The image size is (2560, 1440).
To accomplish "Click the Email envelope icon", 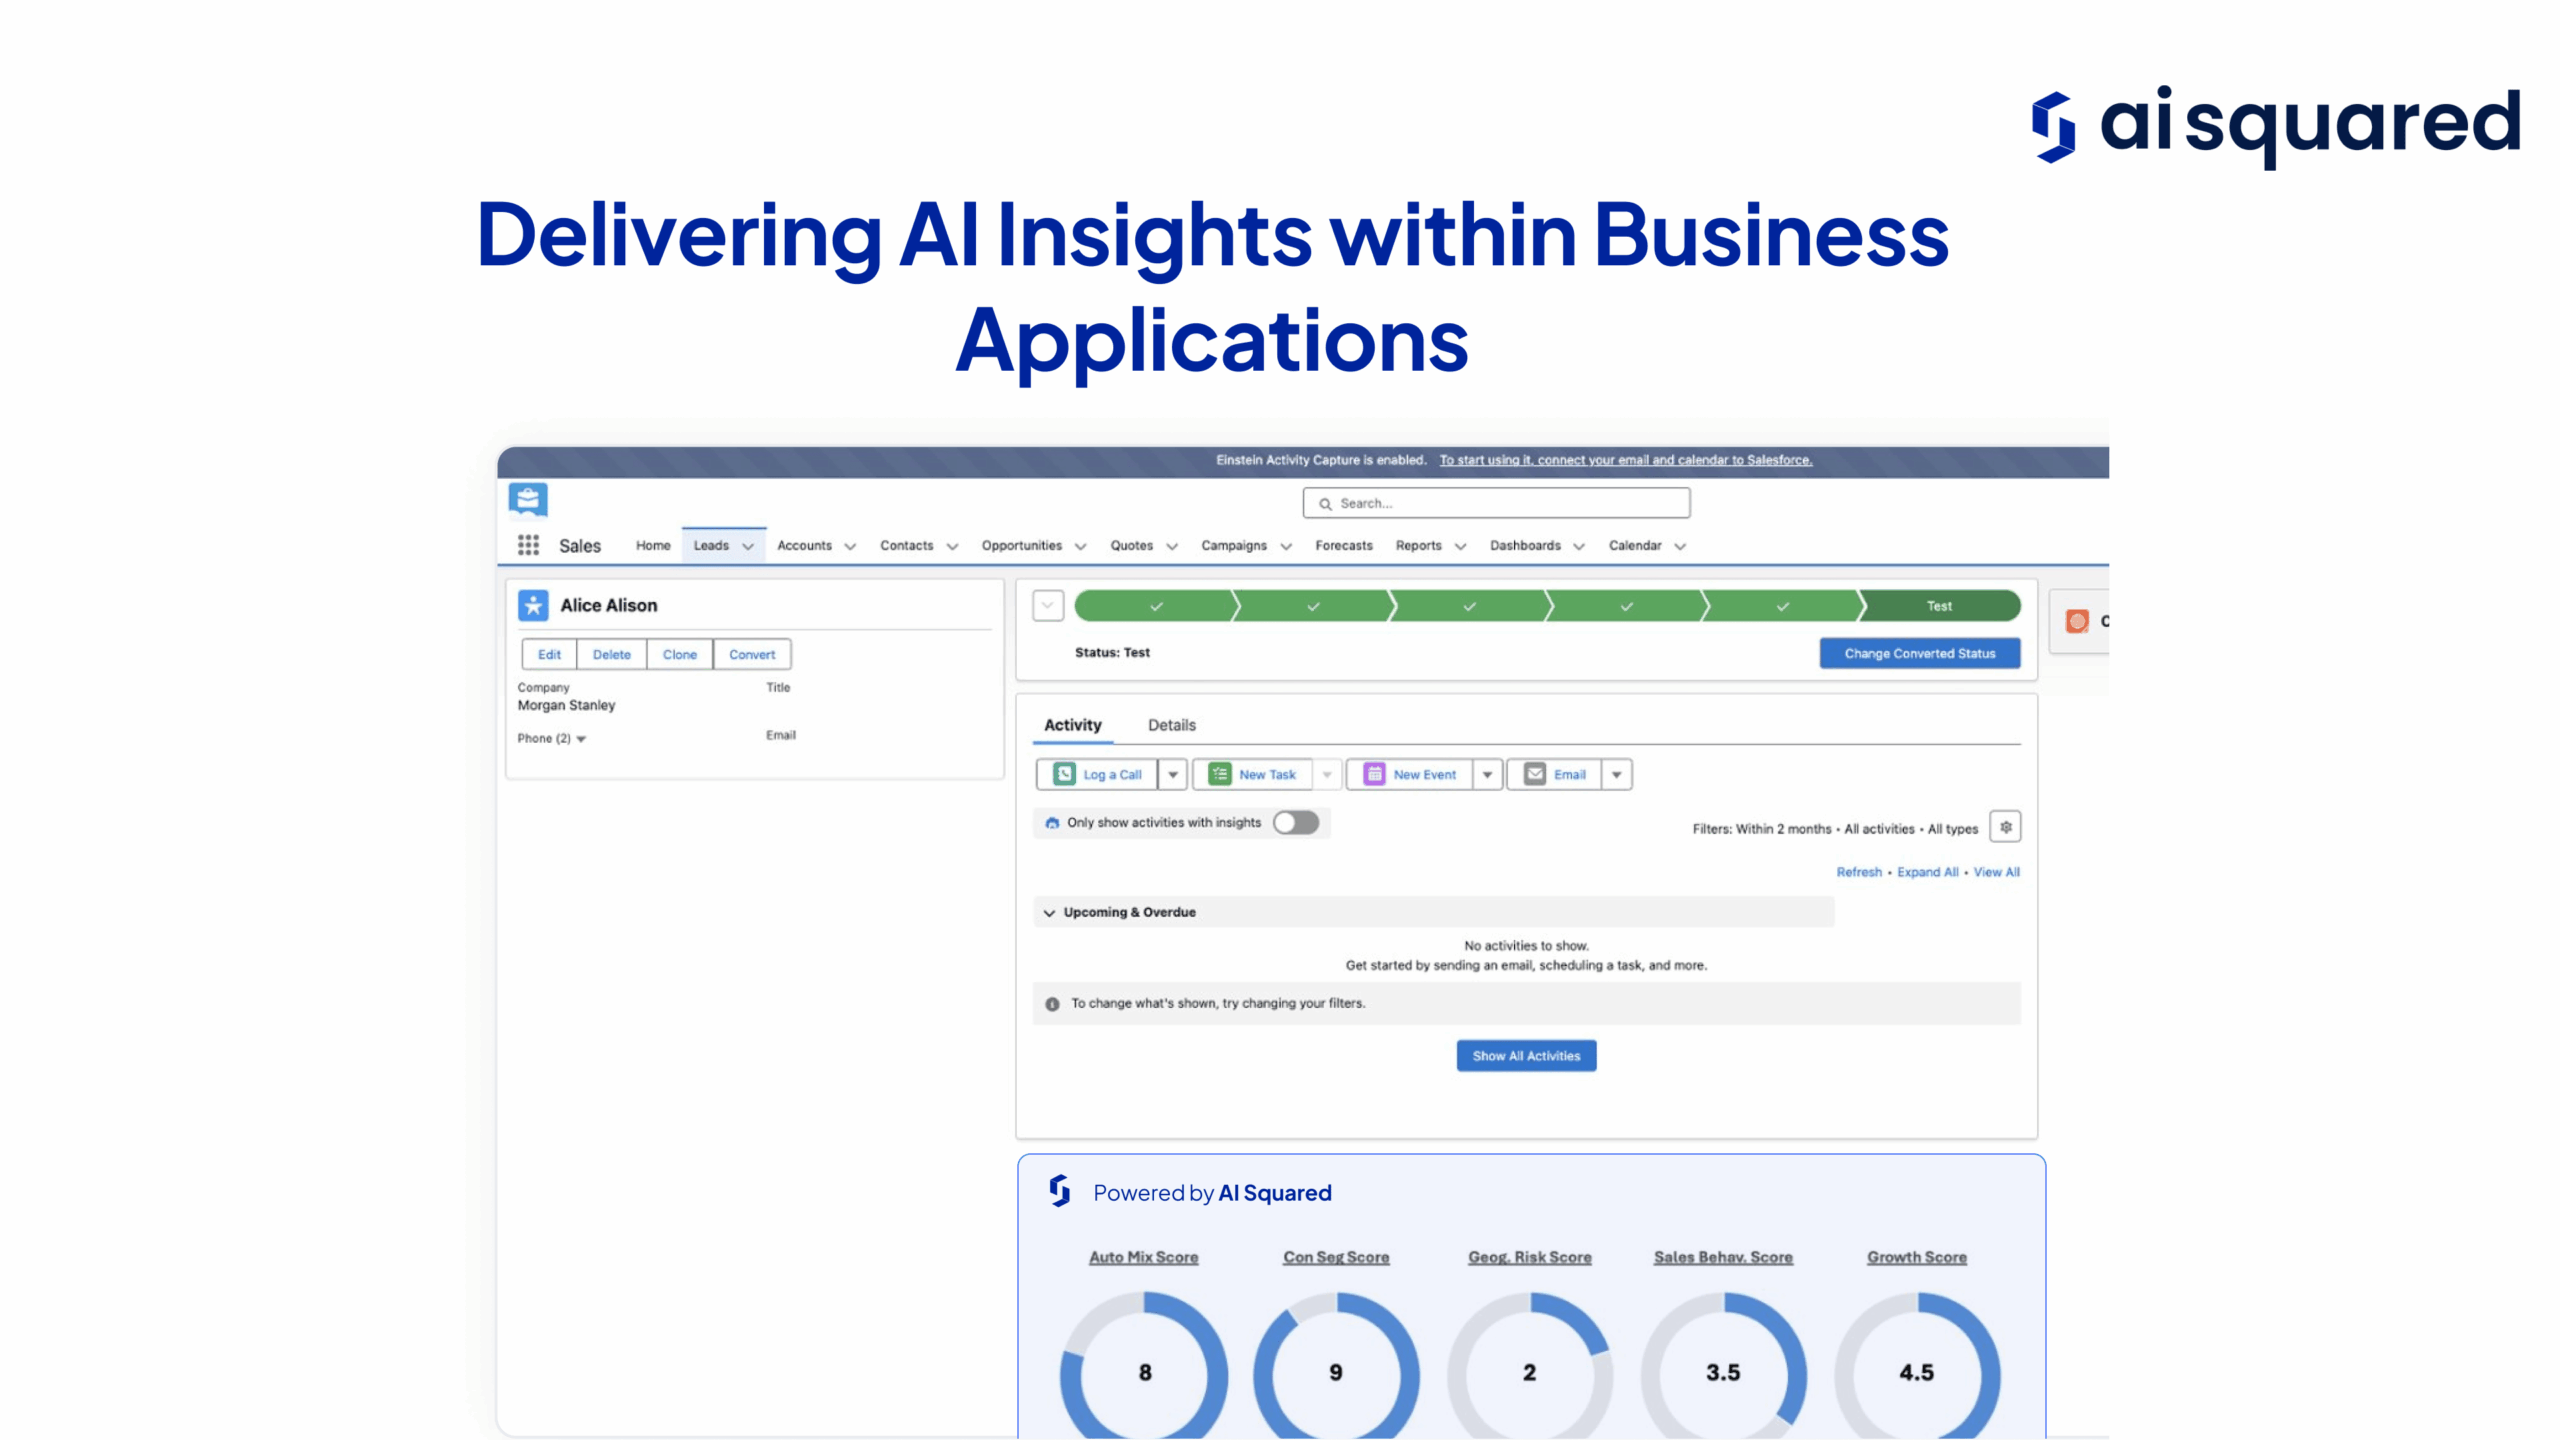I will 1535,774.
